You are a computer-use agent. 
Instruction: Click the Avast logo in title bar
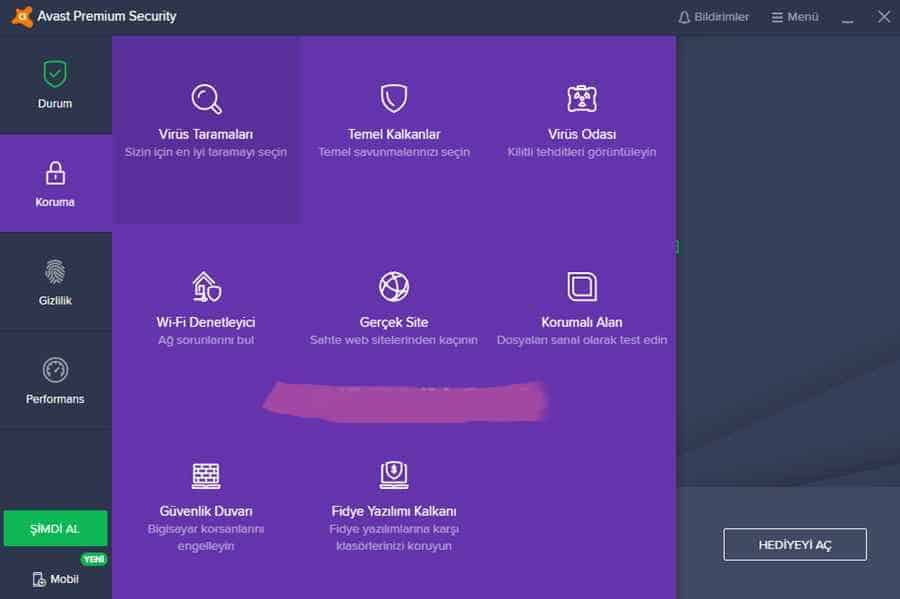(17, 17)
